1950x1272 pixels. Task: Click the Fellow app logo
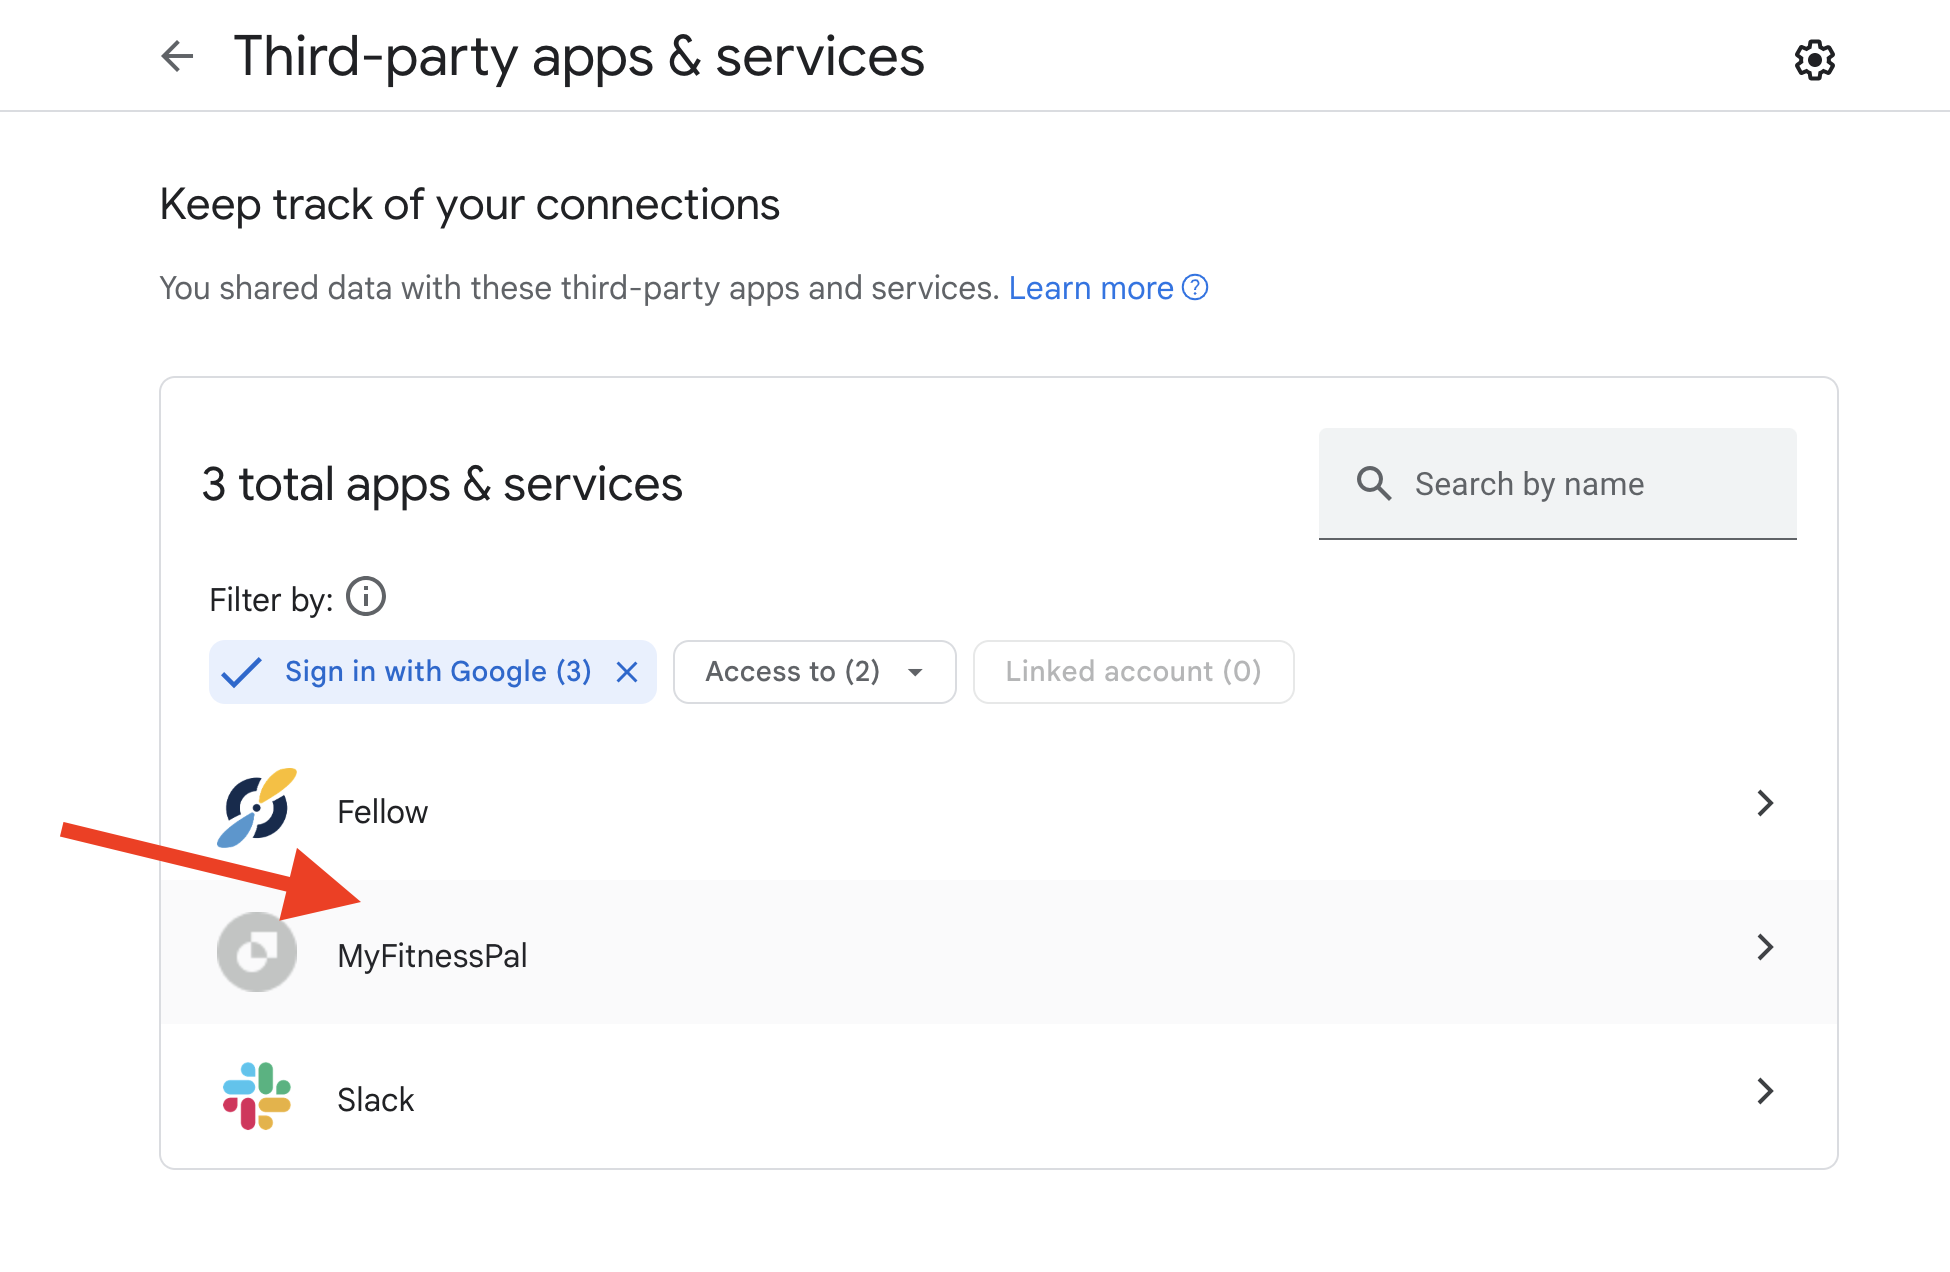257,808
